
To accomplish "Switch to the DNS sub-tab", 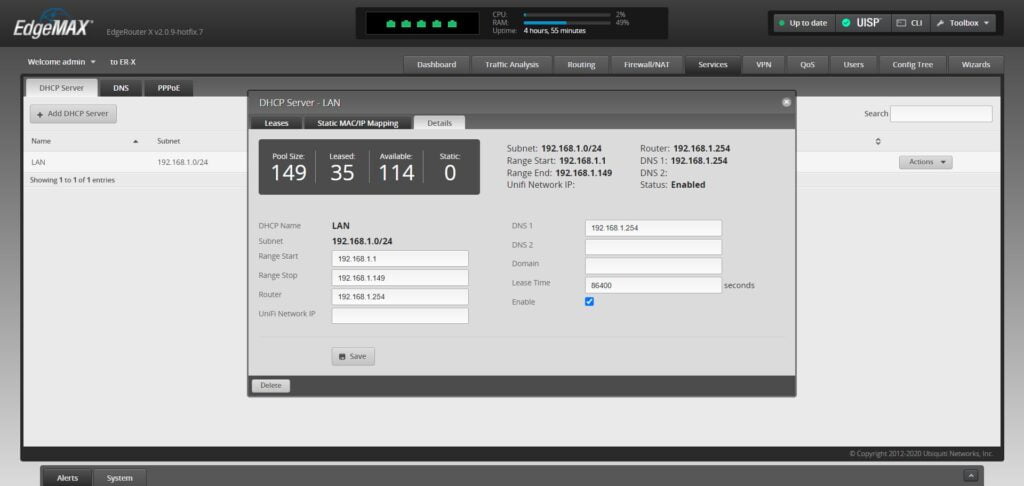I will coord(121,88).
